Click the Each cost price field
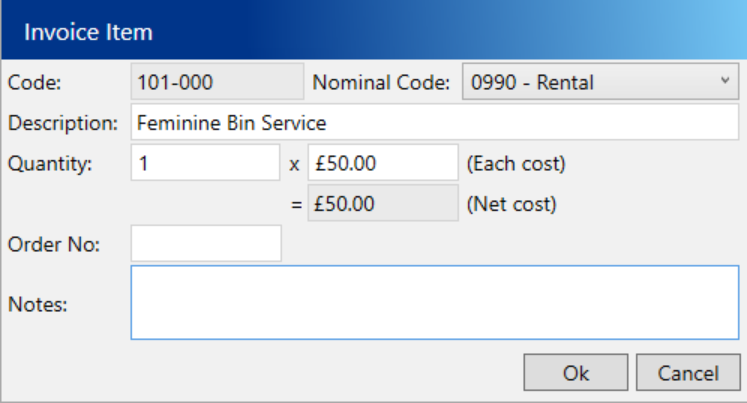The image size is (747, 403). 382,163
